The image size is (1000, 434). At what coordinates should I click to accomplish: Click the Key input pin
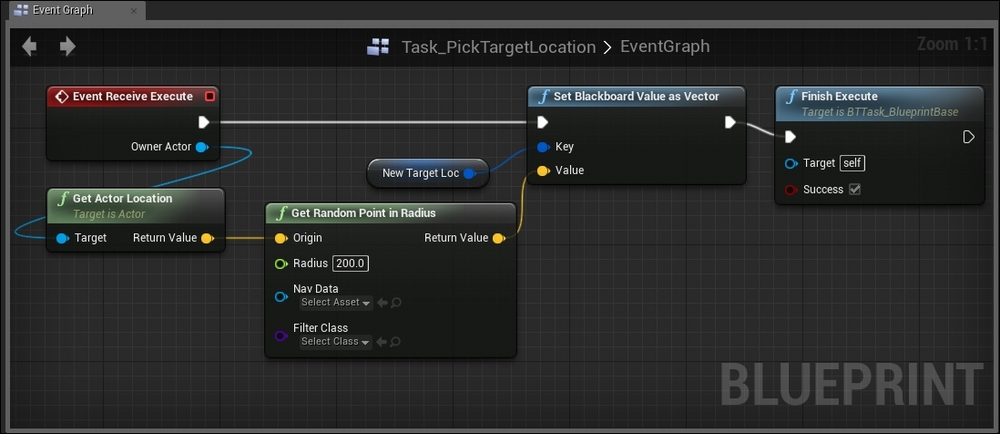[x=543, y=147]
